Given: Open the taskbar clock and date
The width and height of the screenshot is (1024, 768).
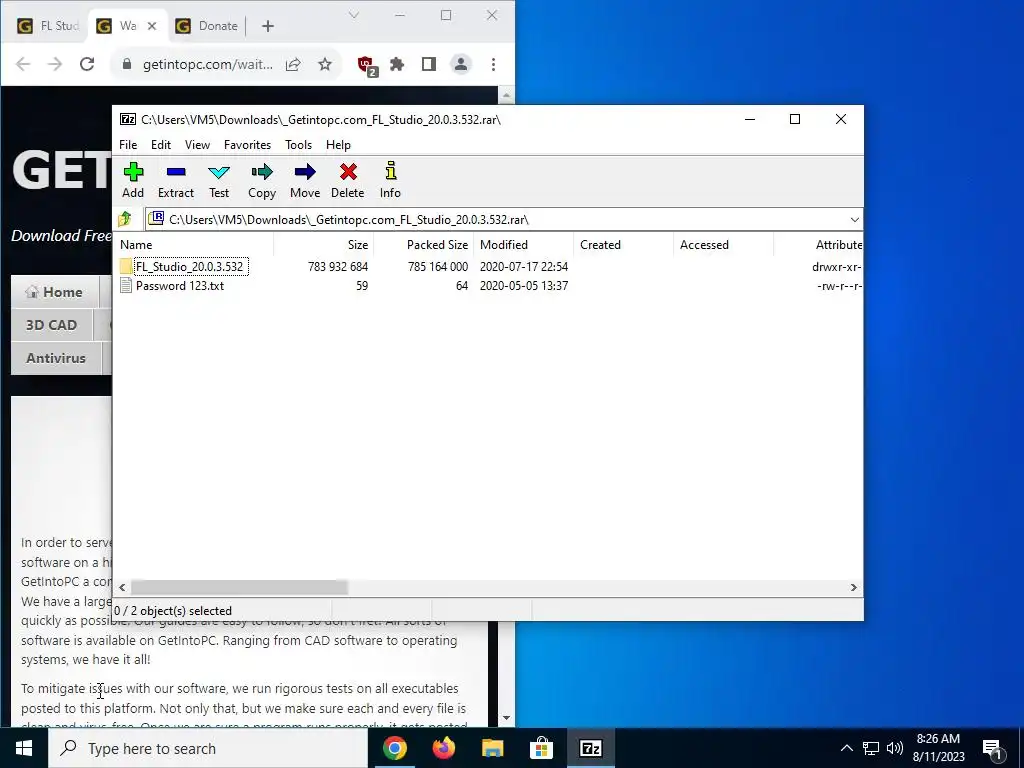Looking at the screenshot, I should coord(938,748).
